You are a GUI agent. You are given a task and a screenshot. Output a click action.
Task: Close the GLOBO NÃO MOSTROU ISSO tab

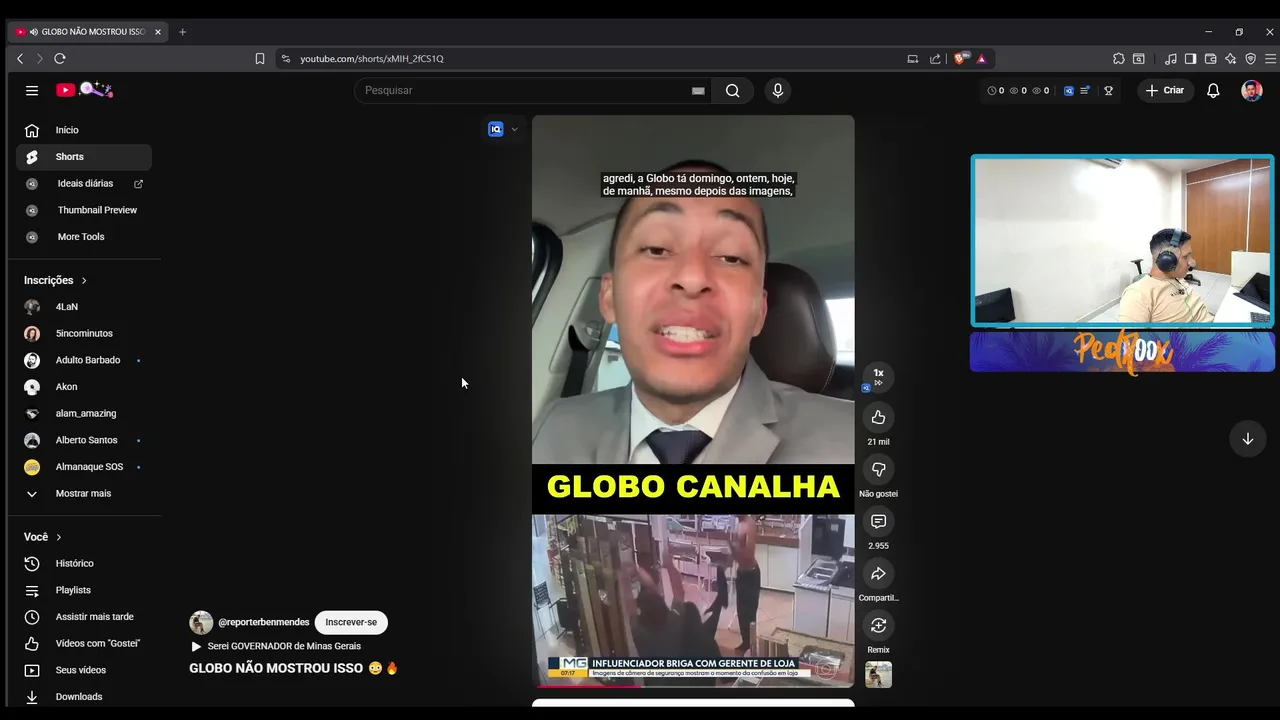pos(157,32)
